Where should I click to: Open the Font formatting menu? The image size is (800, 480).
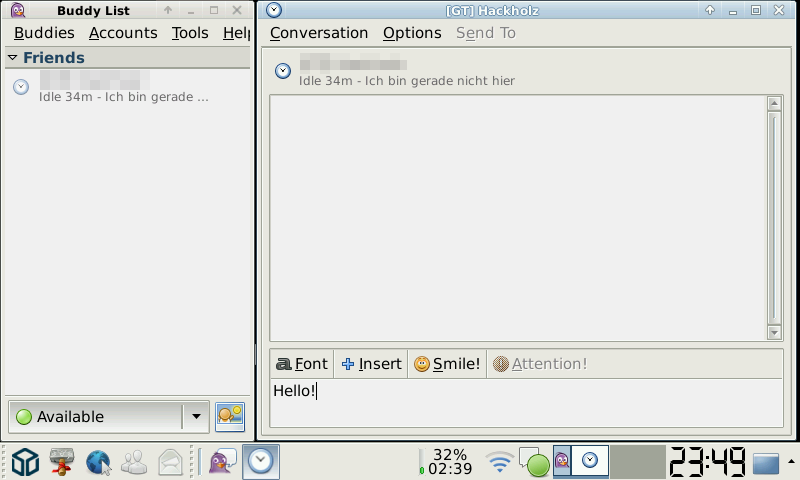pos(302,364)
